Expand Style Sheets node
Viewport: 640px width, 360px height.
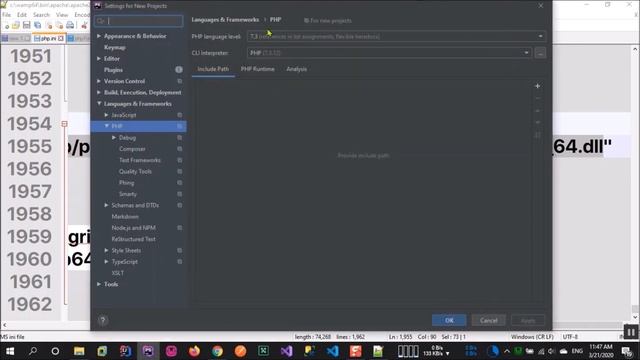coord(107,250)
